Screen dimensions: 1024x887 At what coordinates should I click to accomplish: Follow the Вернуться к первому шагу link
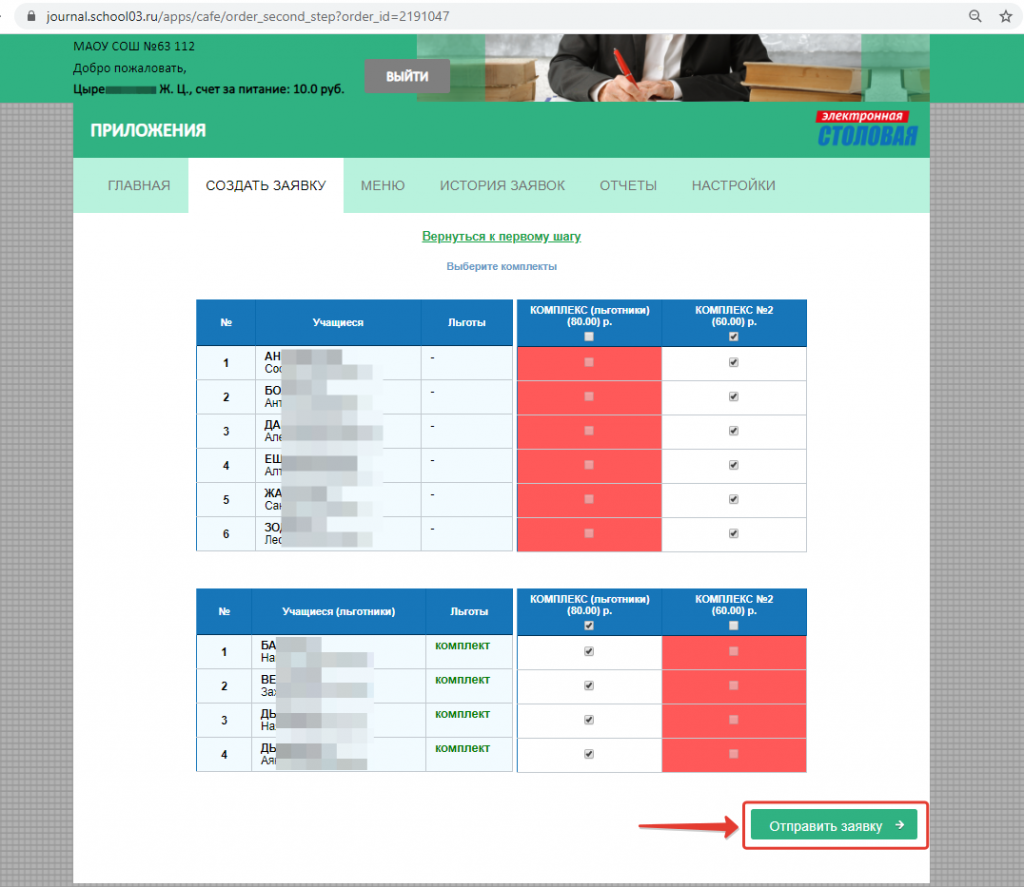[x=501, y=237]
